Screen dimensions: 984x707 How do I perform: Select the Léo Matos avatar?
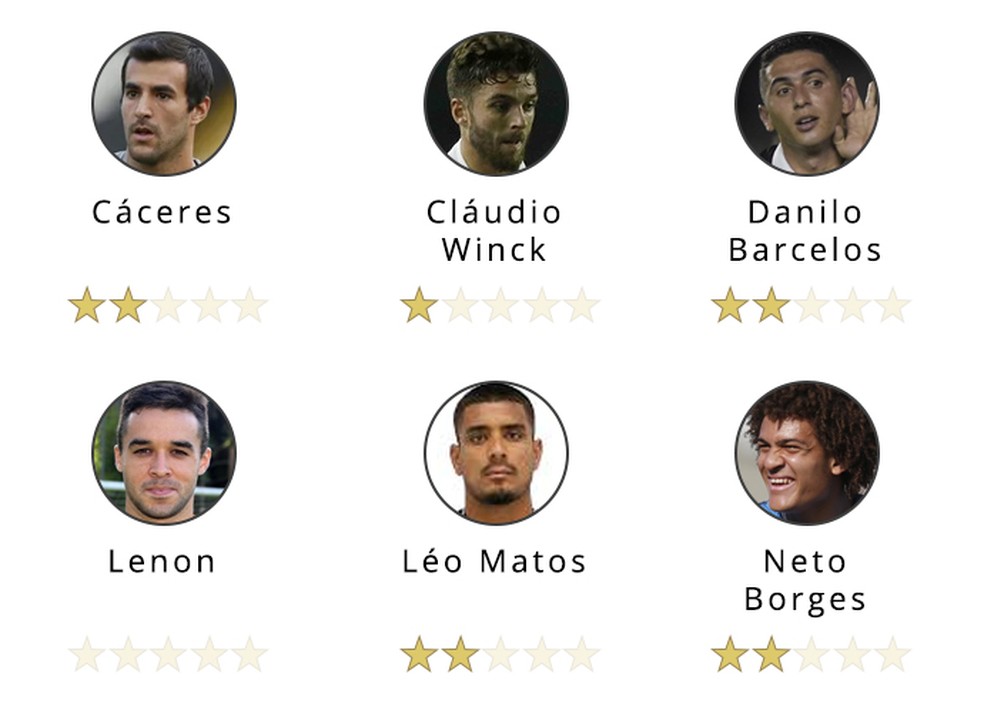point(496,452)
